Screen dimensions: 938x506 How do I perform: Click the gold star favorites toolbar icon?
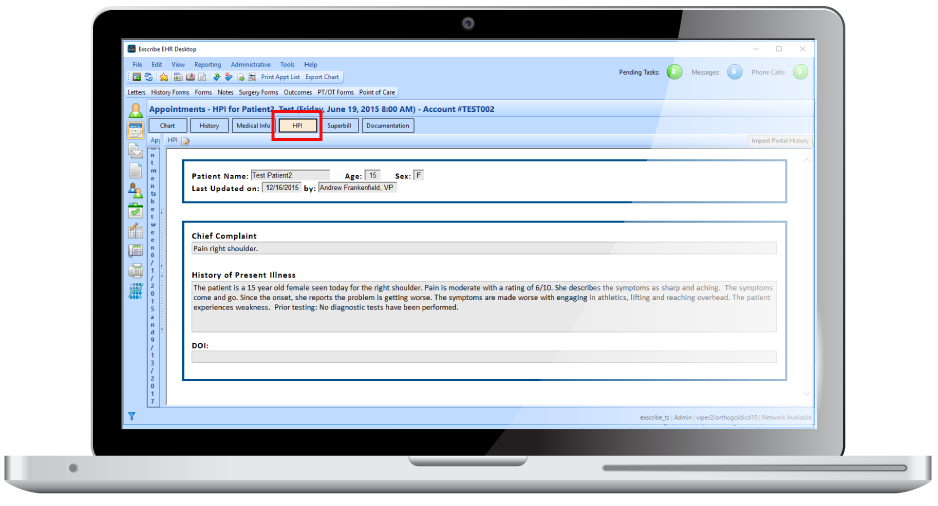click(164, 77)
